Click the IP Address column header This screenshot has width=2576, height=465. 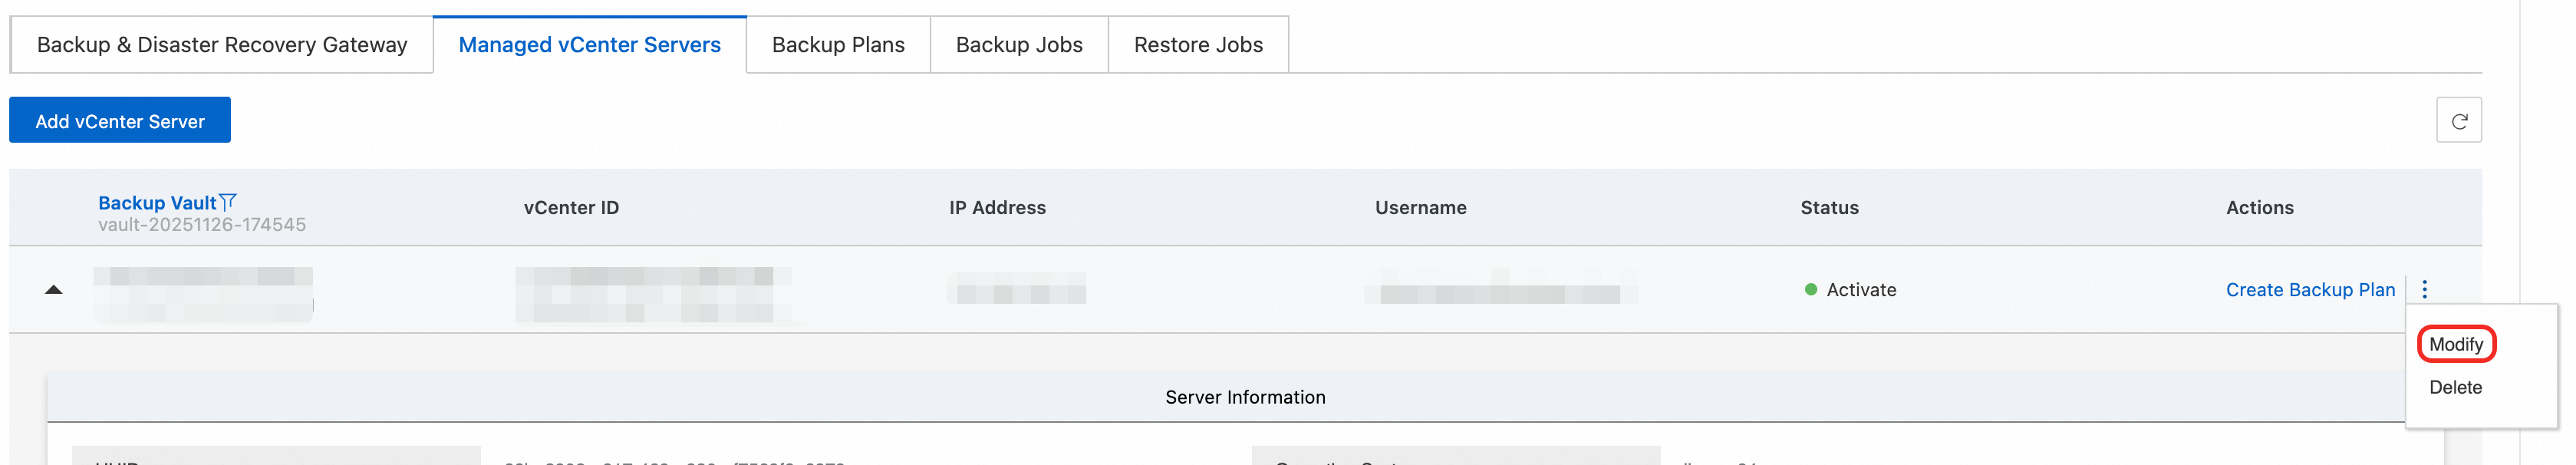point(997,208)
